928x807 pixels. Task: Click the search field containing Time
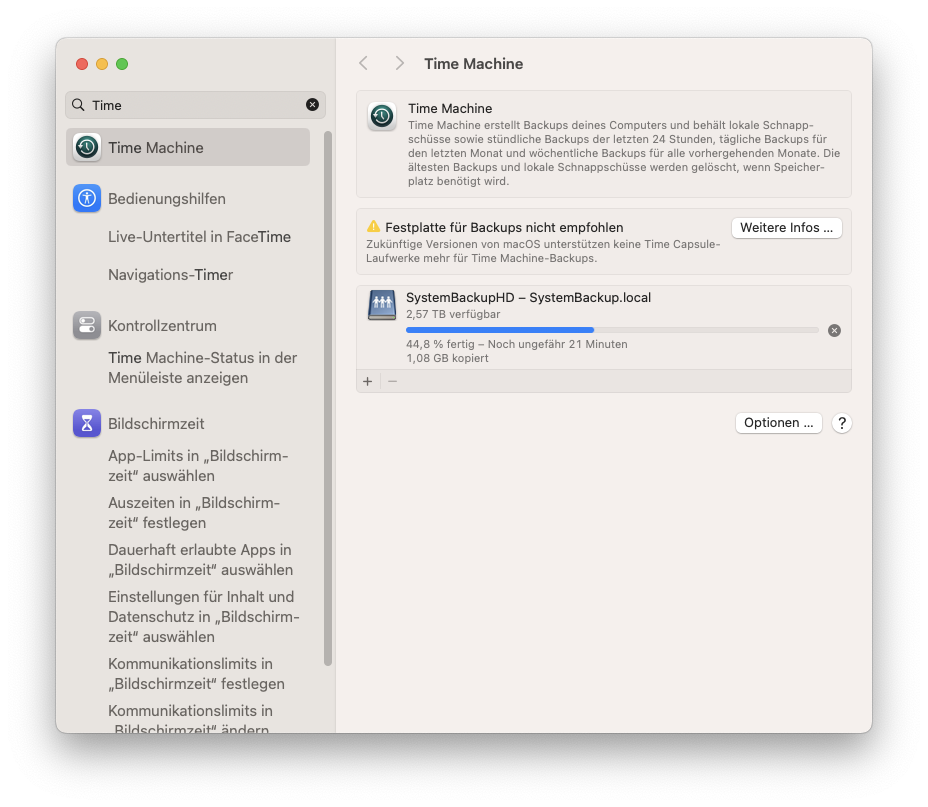coord(195,105)
